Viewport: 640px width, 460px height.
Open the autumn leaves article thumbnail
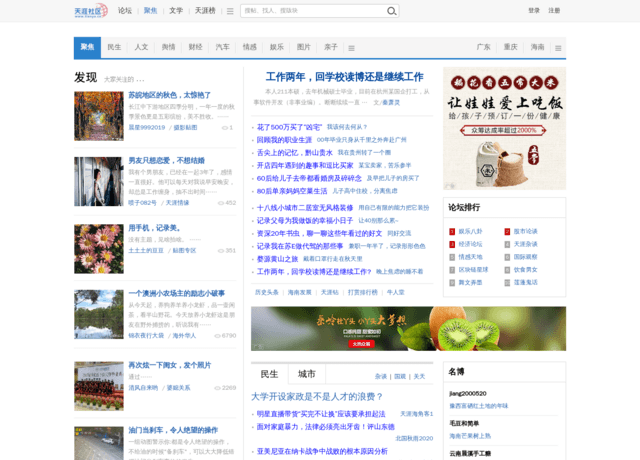98,116
